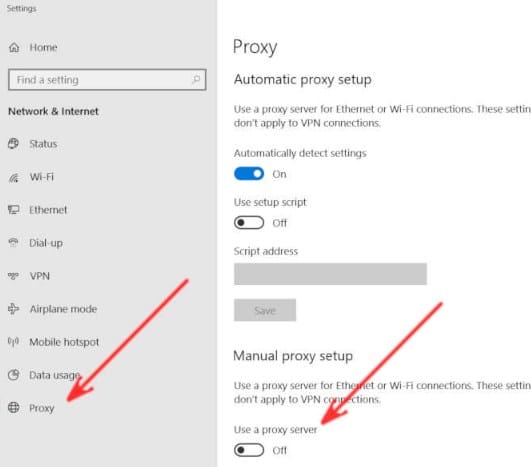Focus the Find a setting search box
Viewport: 531px width, 467px height.
(107, 80)
